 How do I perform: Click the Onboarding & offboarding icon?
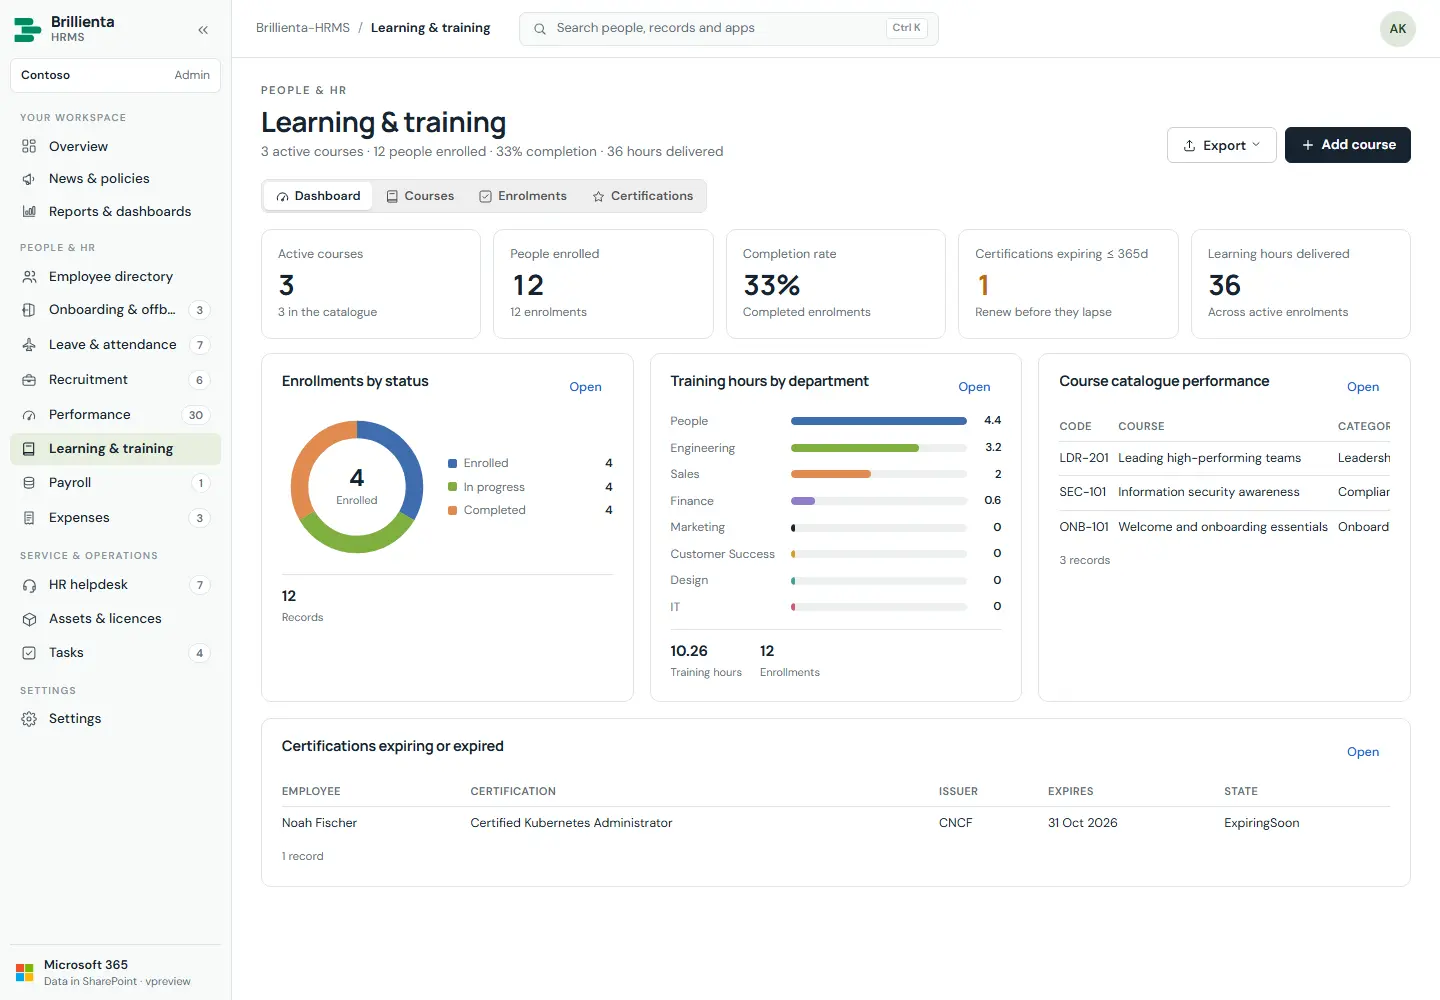[x=29, y=310]
